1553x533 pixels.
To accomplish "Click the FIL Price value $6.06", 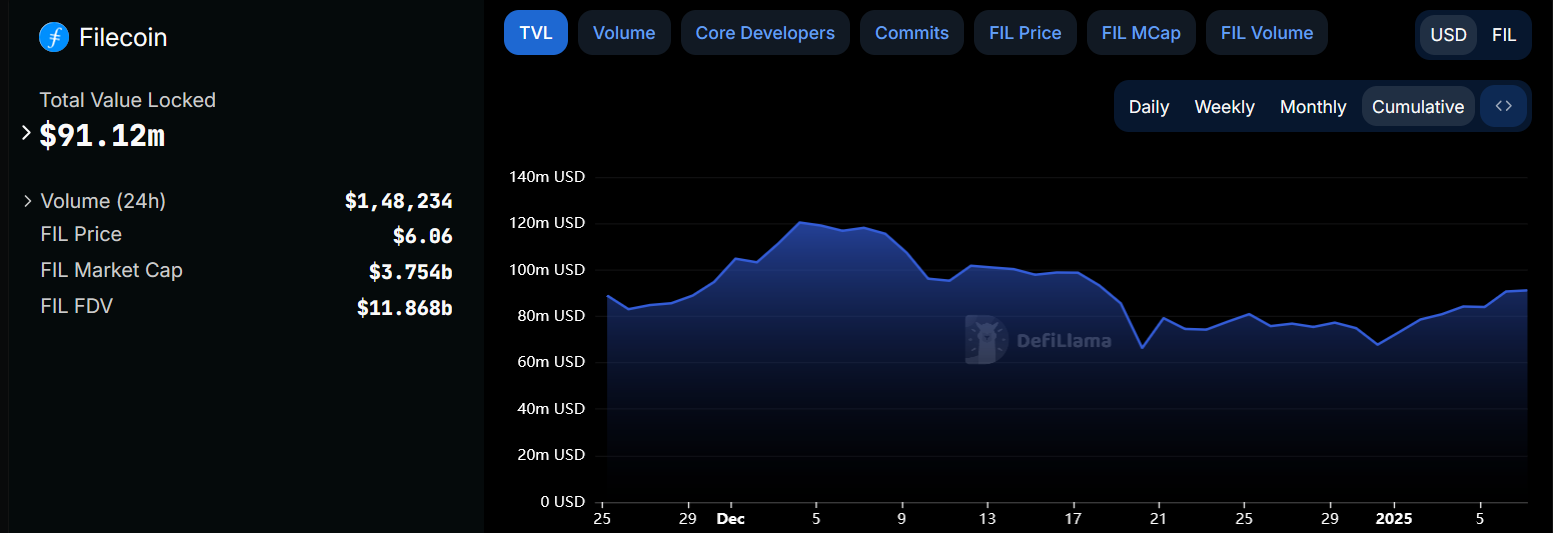I will pyautogui.click(x=422, y=237).
